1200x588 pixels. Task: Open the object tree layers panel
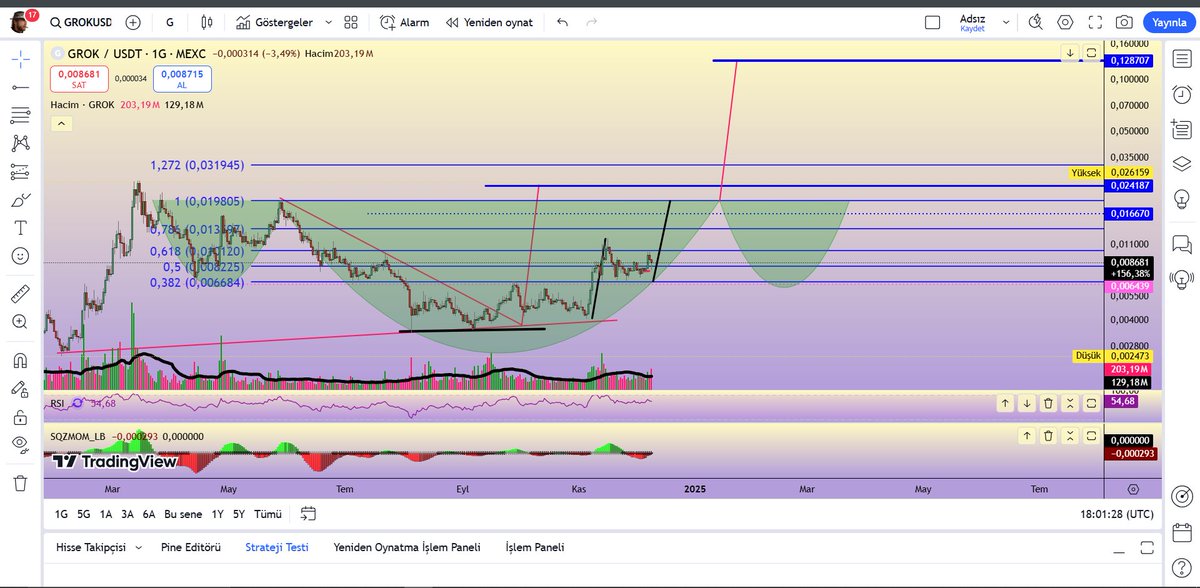point(1180,163)
